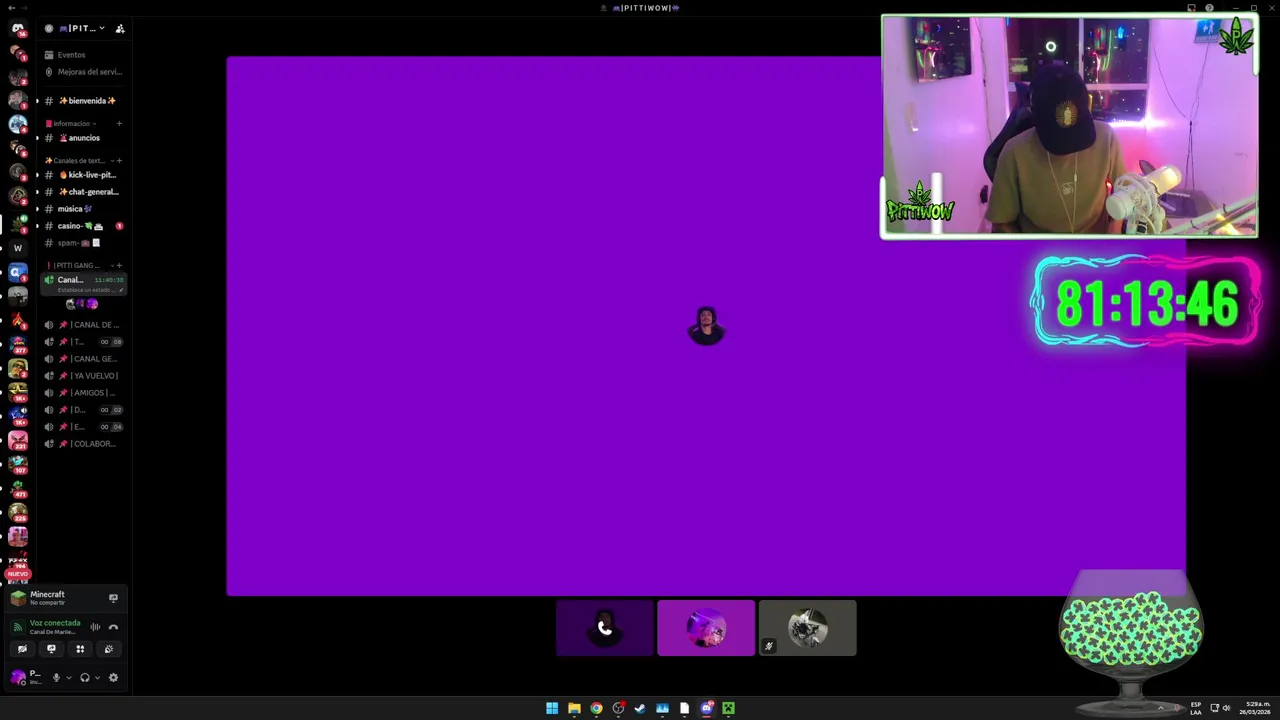
Task: Open Google Chrome from taskbar
Action: (596, 708)
